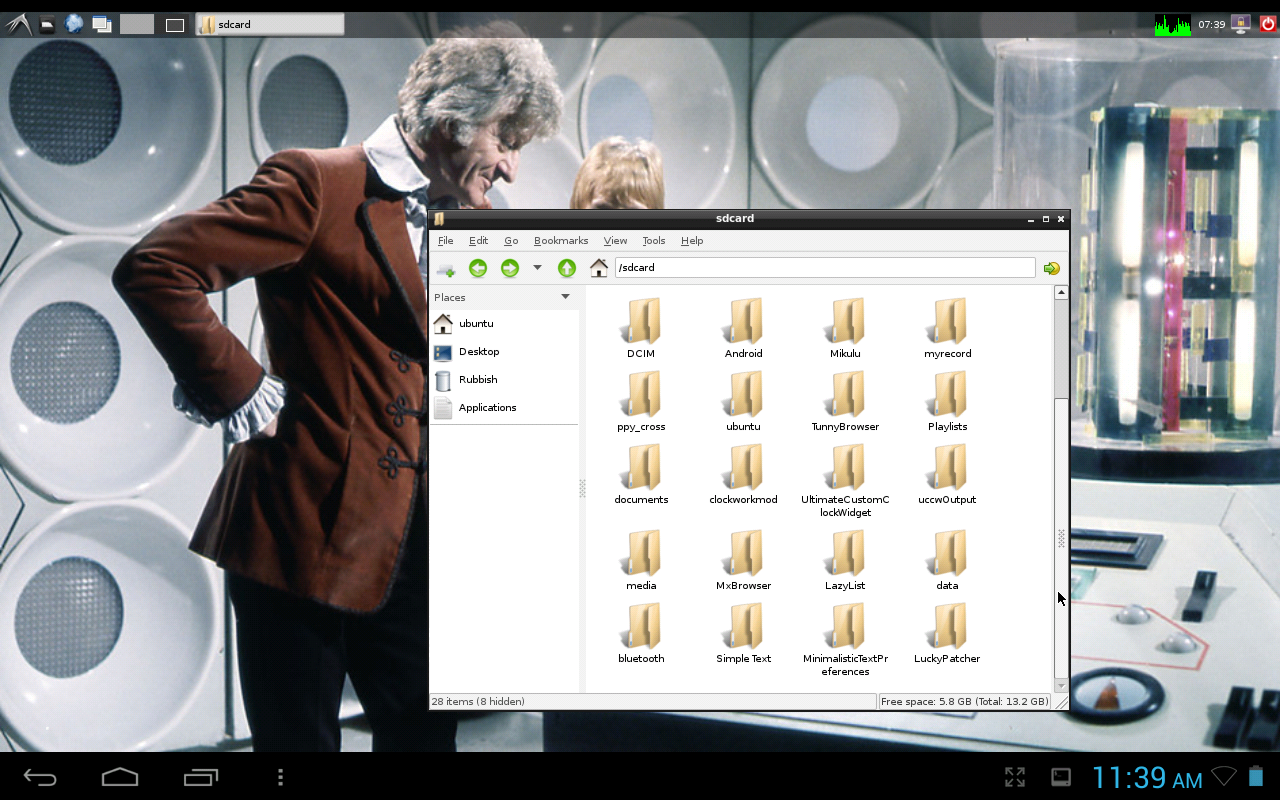The width and height of the screenshot is (1280, 800).
Task: Go up to the parent folder
Action: pos(567,268)
